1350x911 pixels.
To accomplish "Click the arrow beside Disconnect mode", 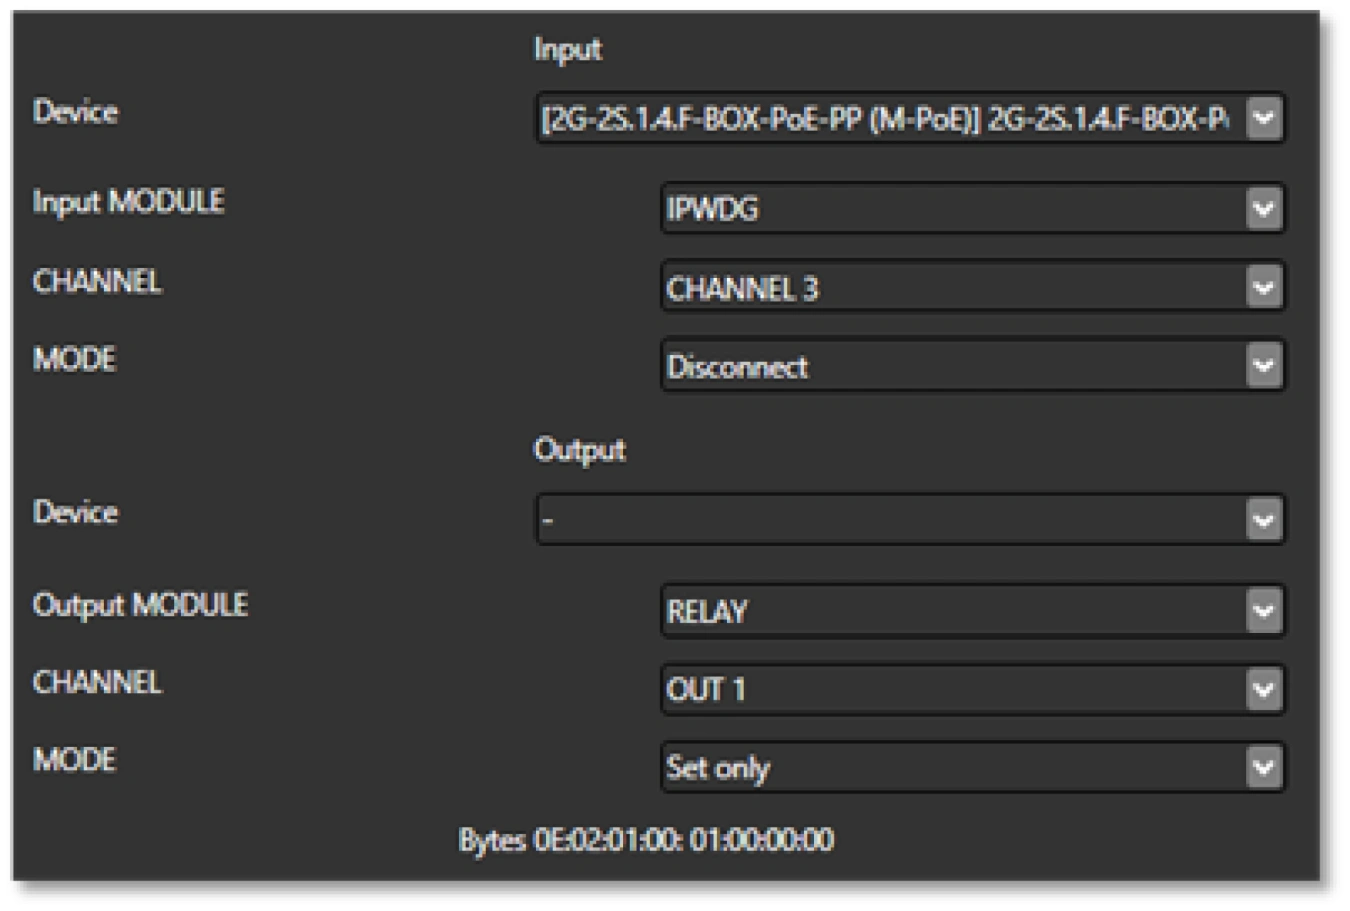I will click(1263, 366).
